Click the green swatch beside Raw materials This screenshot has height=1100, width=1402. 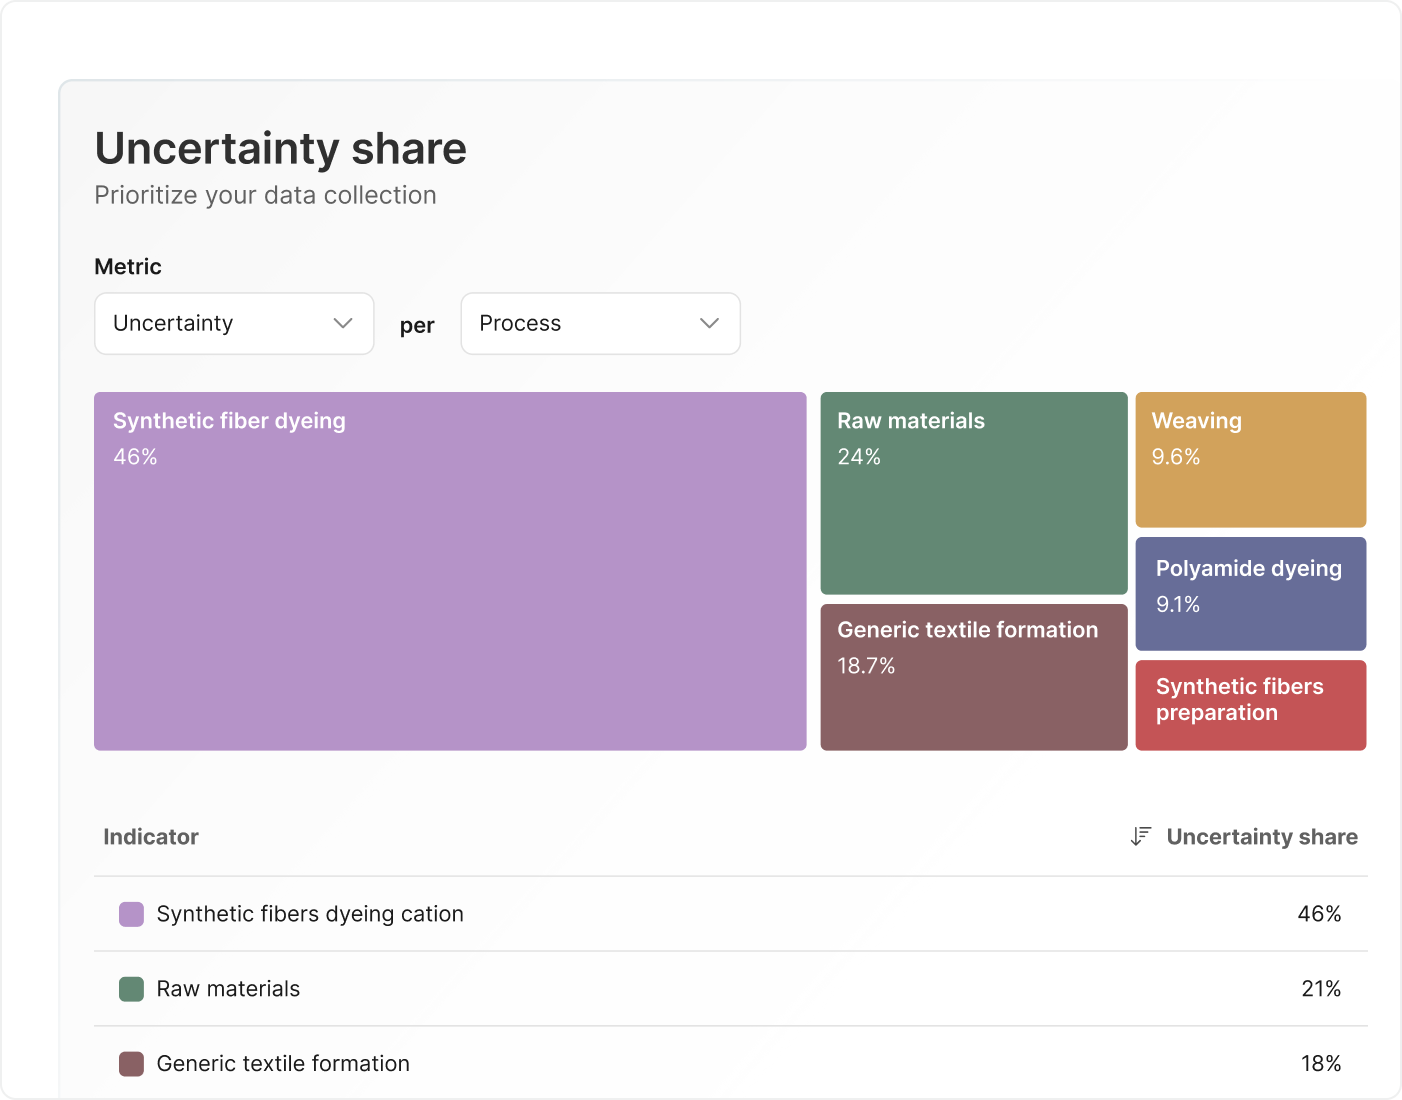tap(131, 989)
